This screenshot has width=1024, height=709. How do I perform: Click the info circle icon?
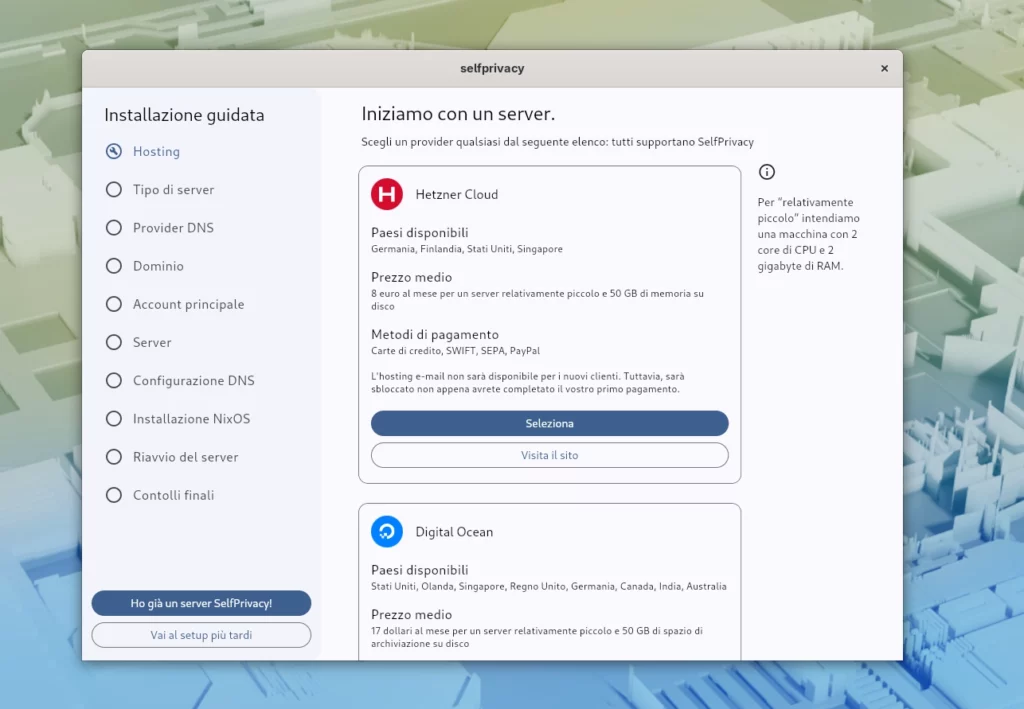tap(767, 172)
